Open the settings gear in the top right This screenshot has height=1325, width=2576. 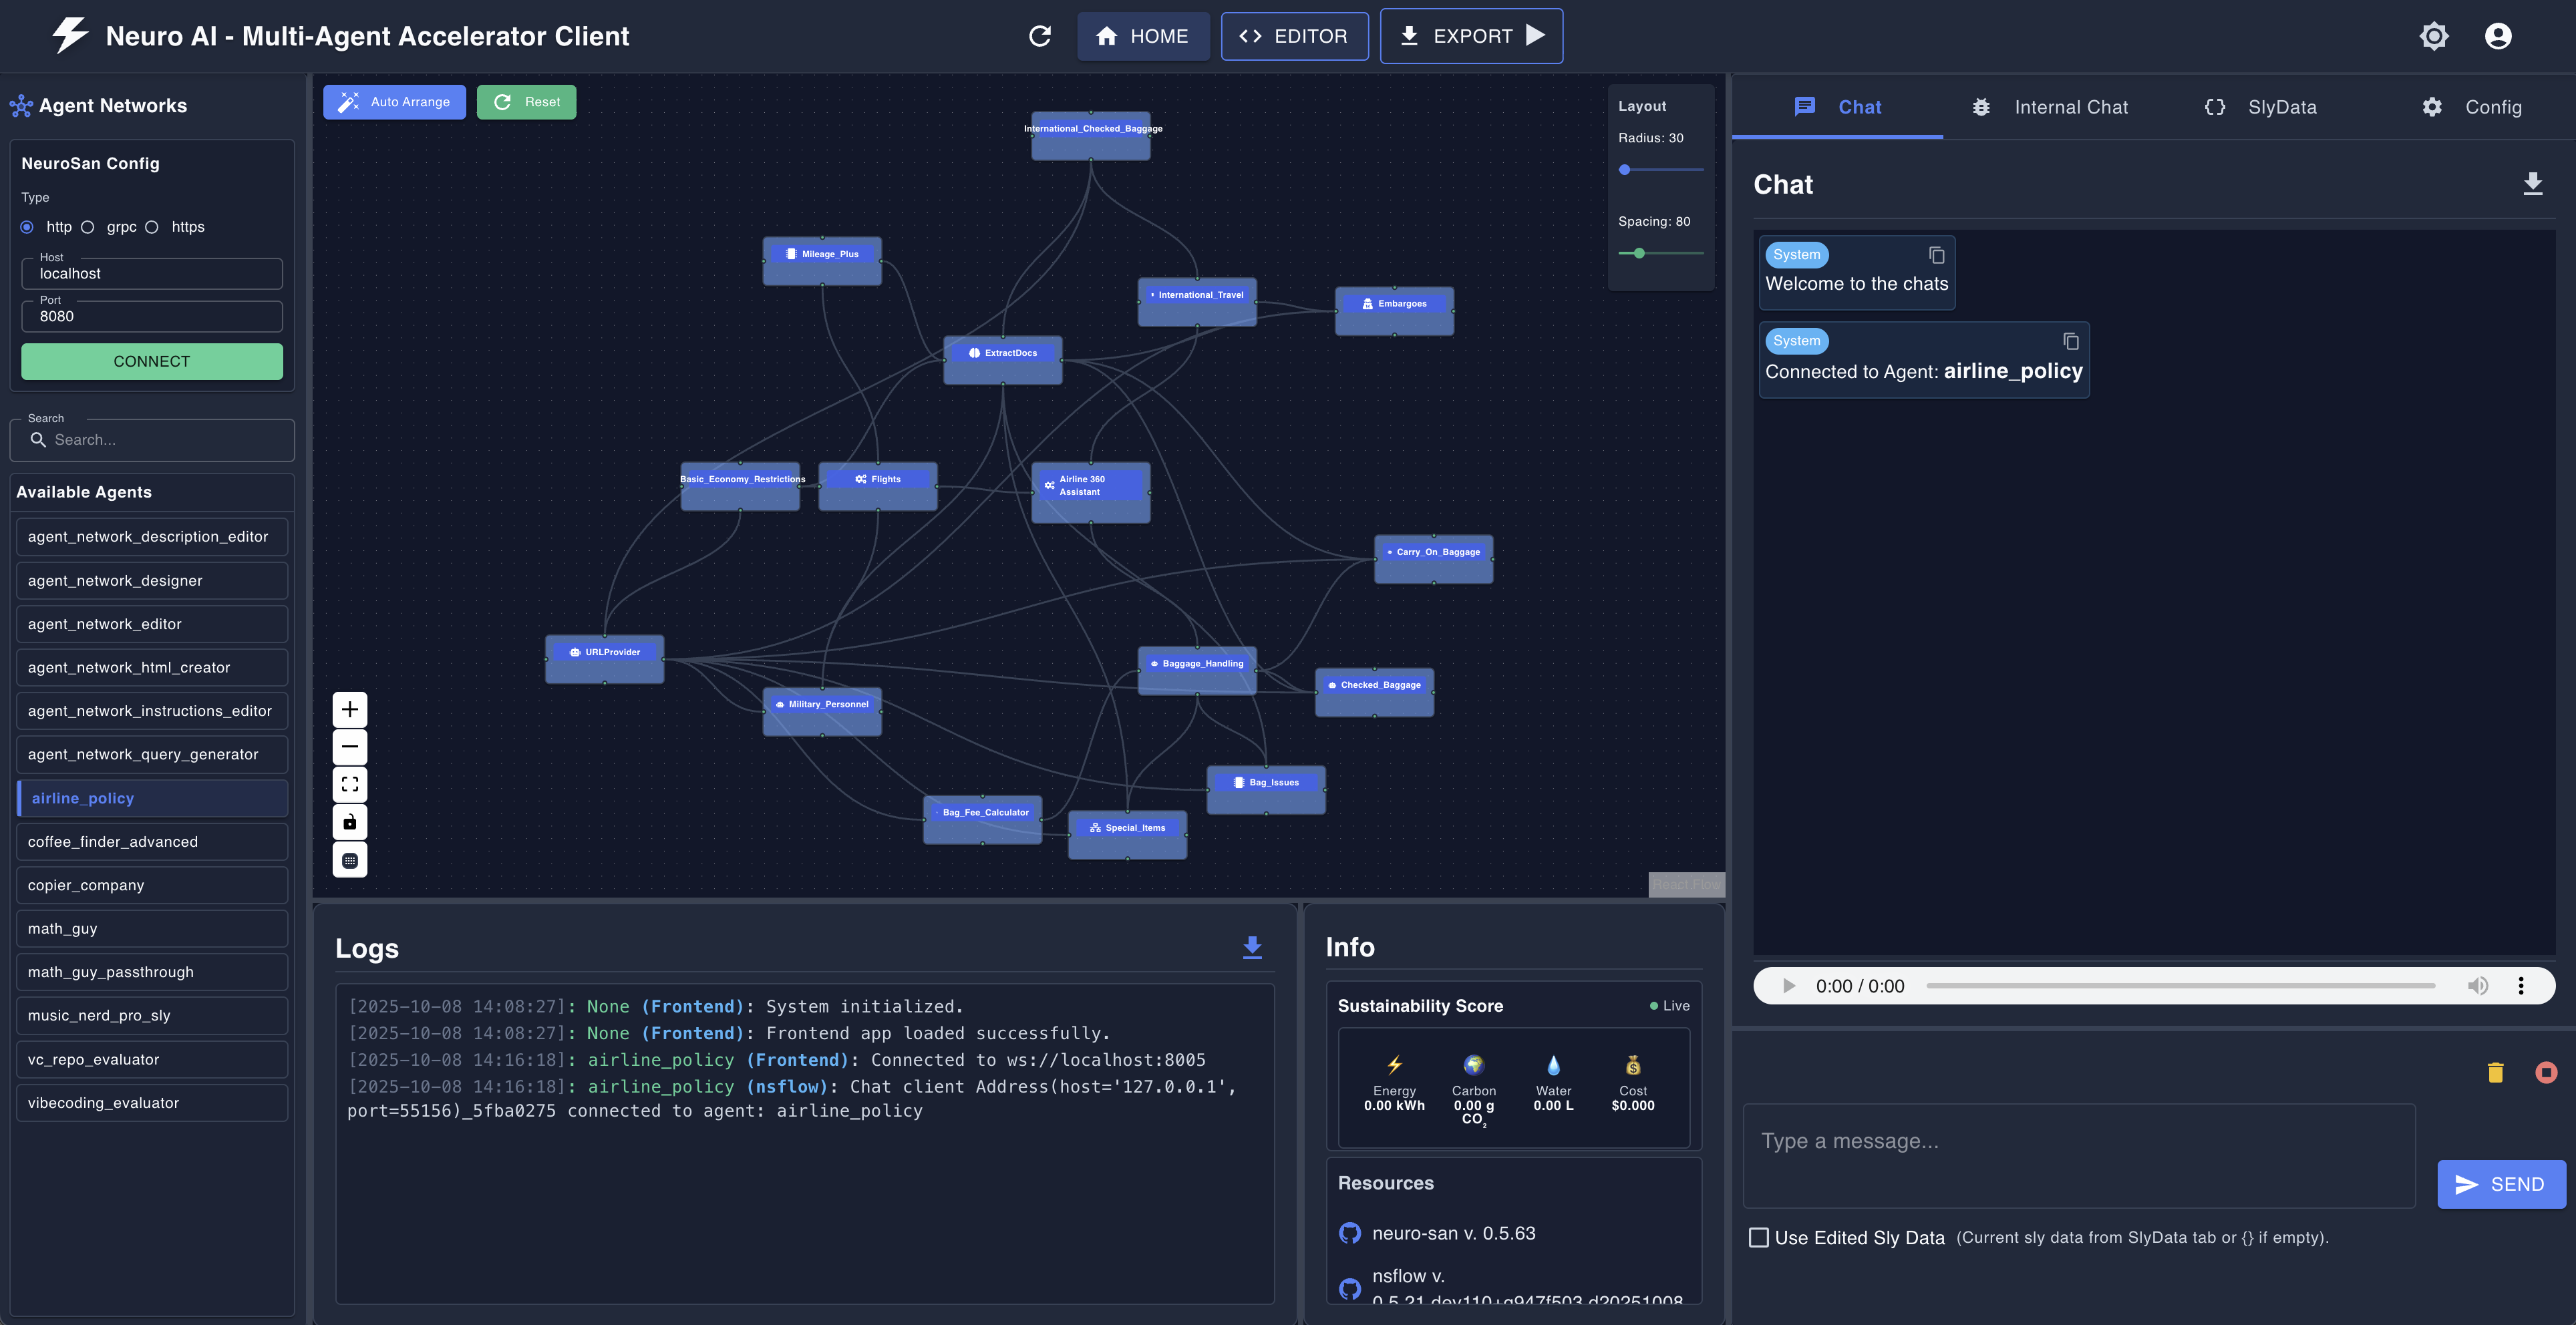tap(2434, 35)
